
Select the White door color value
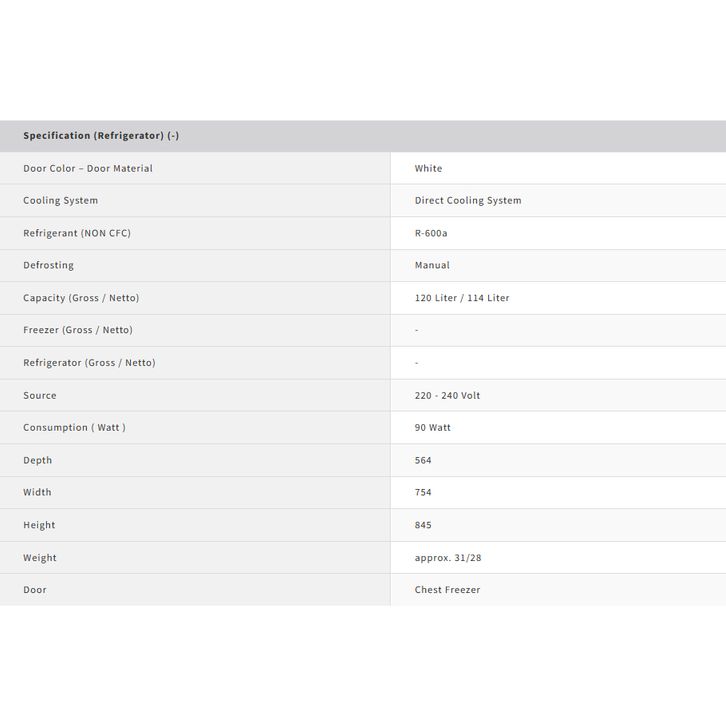tap(428, 169)
